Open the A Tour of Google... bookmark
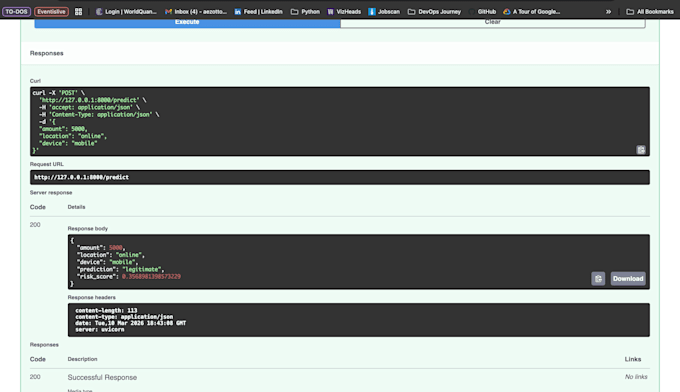This screenshot has width=680, height=392. coord(532,12)
